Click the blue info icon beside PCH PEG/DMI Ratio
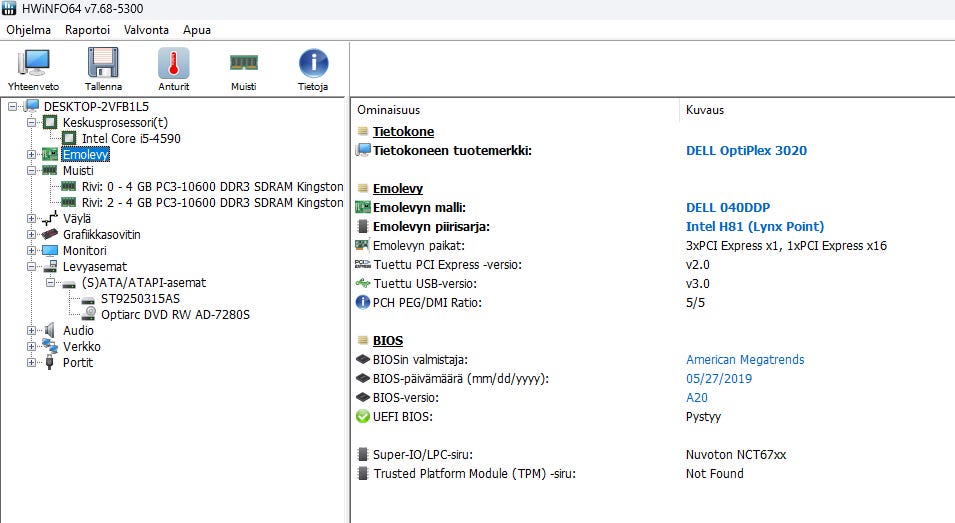This screenshot has width=955, height=523. (363, 302)
